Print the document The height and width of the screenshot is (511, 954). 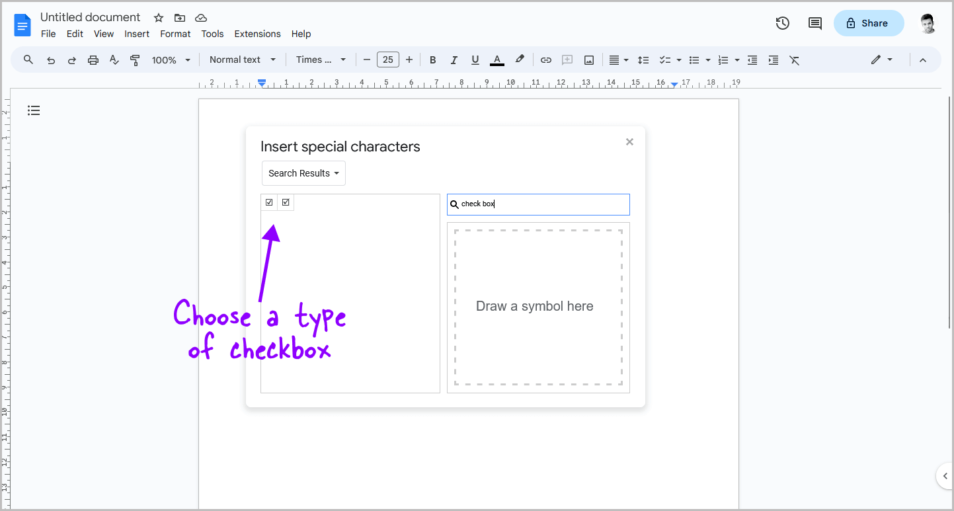click(93, 60)
